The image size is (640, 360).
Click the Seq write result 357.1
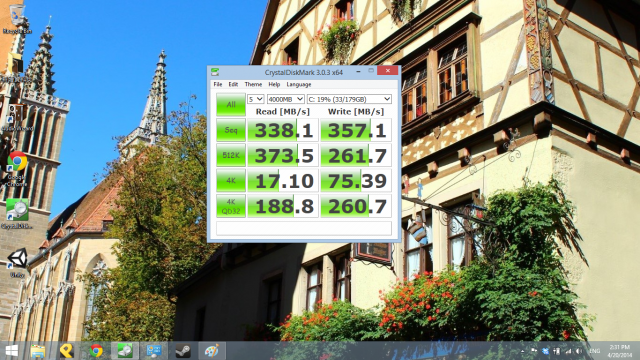356,130
